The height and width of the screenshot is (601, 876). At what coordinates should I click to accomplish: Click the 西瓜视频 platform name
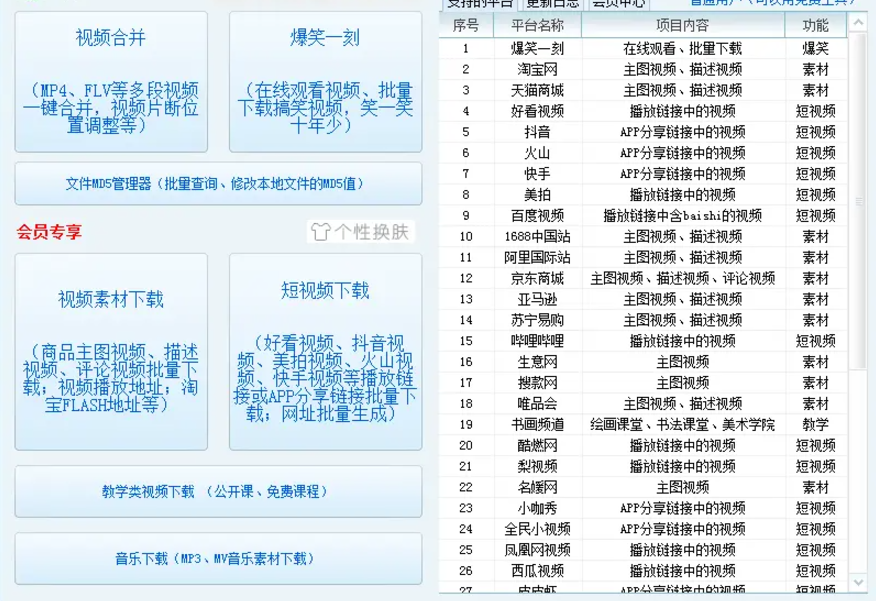tap(537, 571)
